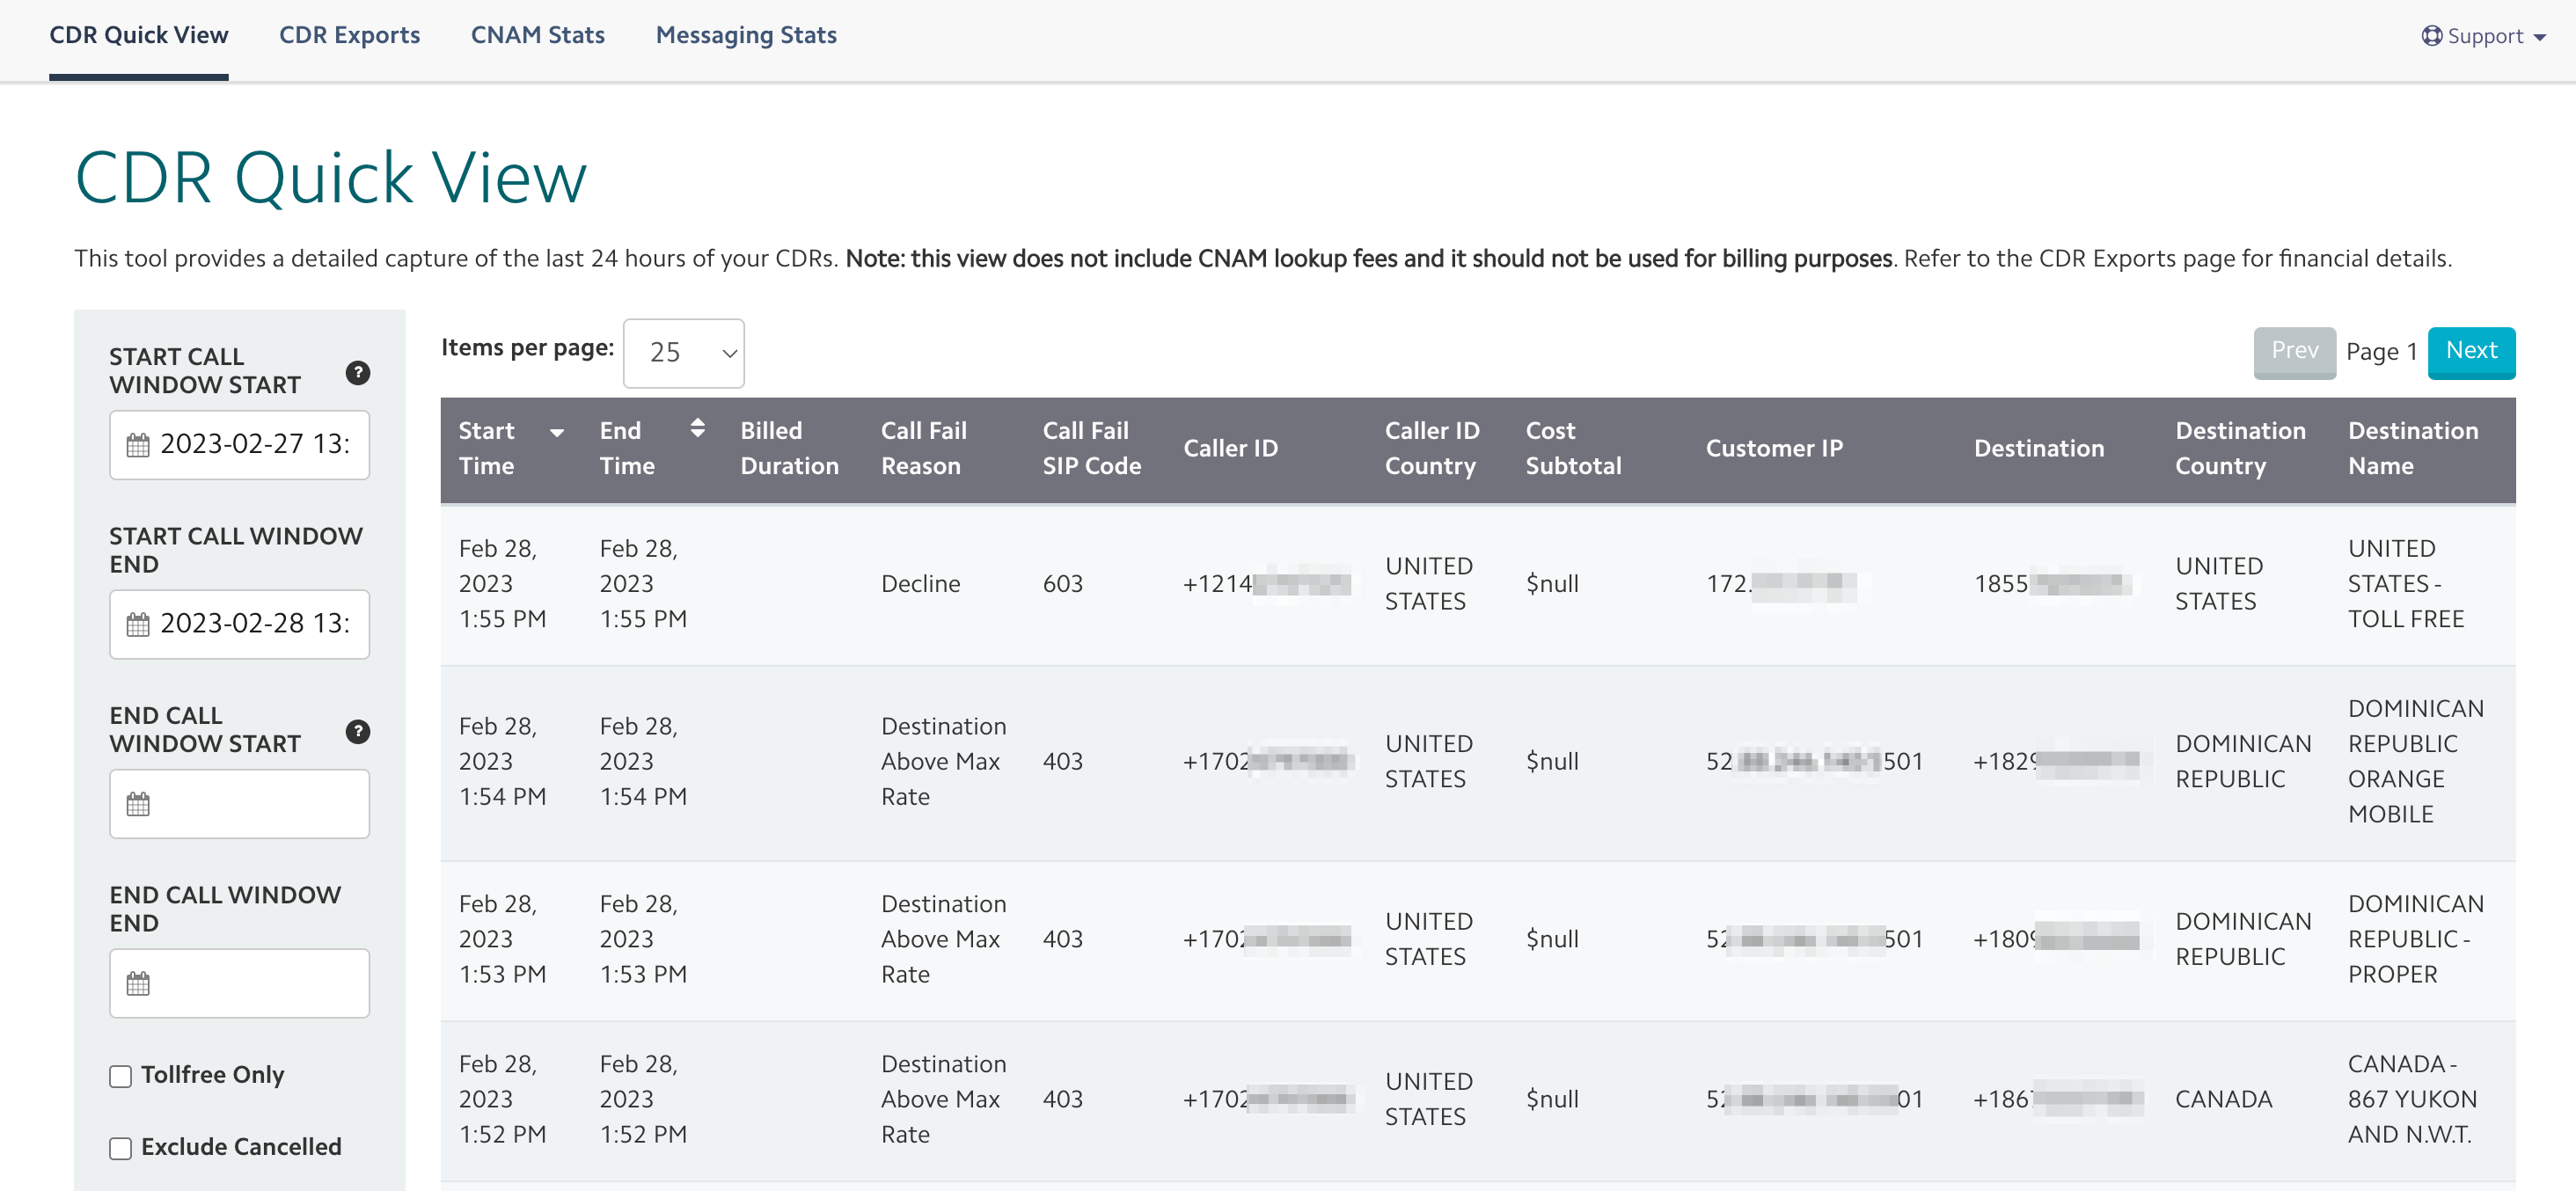Click the Destination Country column header

[2240, 448]
